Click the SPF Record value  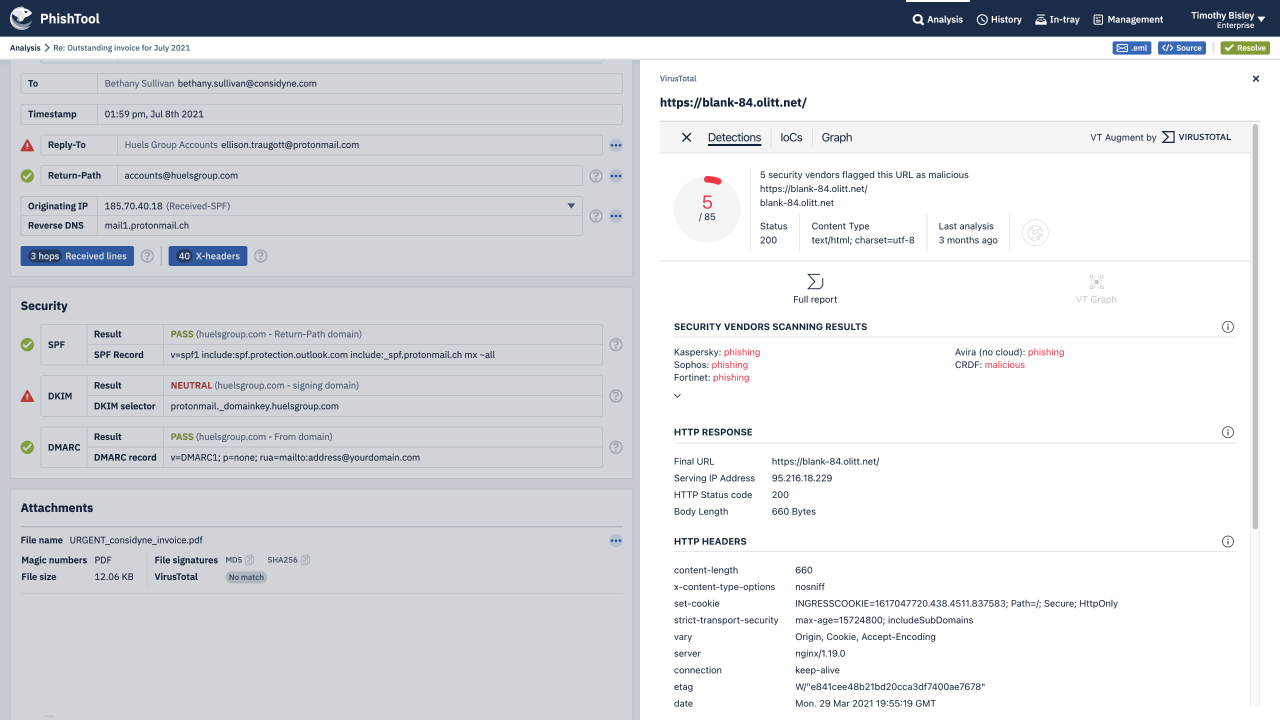pos(333,355)
